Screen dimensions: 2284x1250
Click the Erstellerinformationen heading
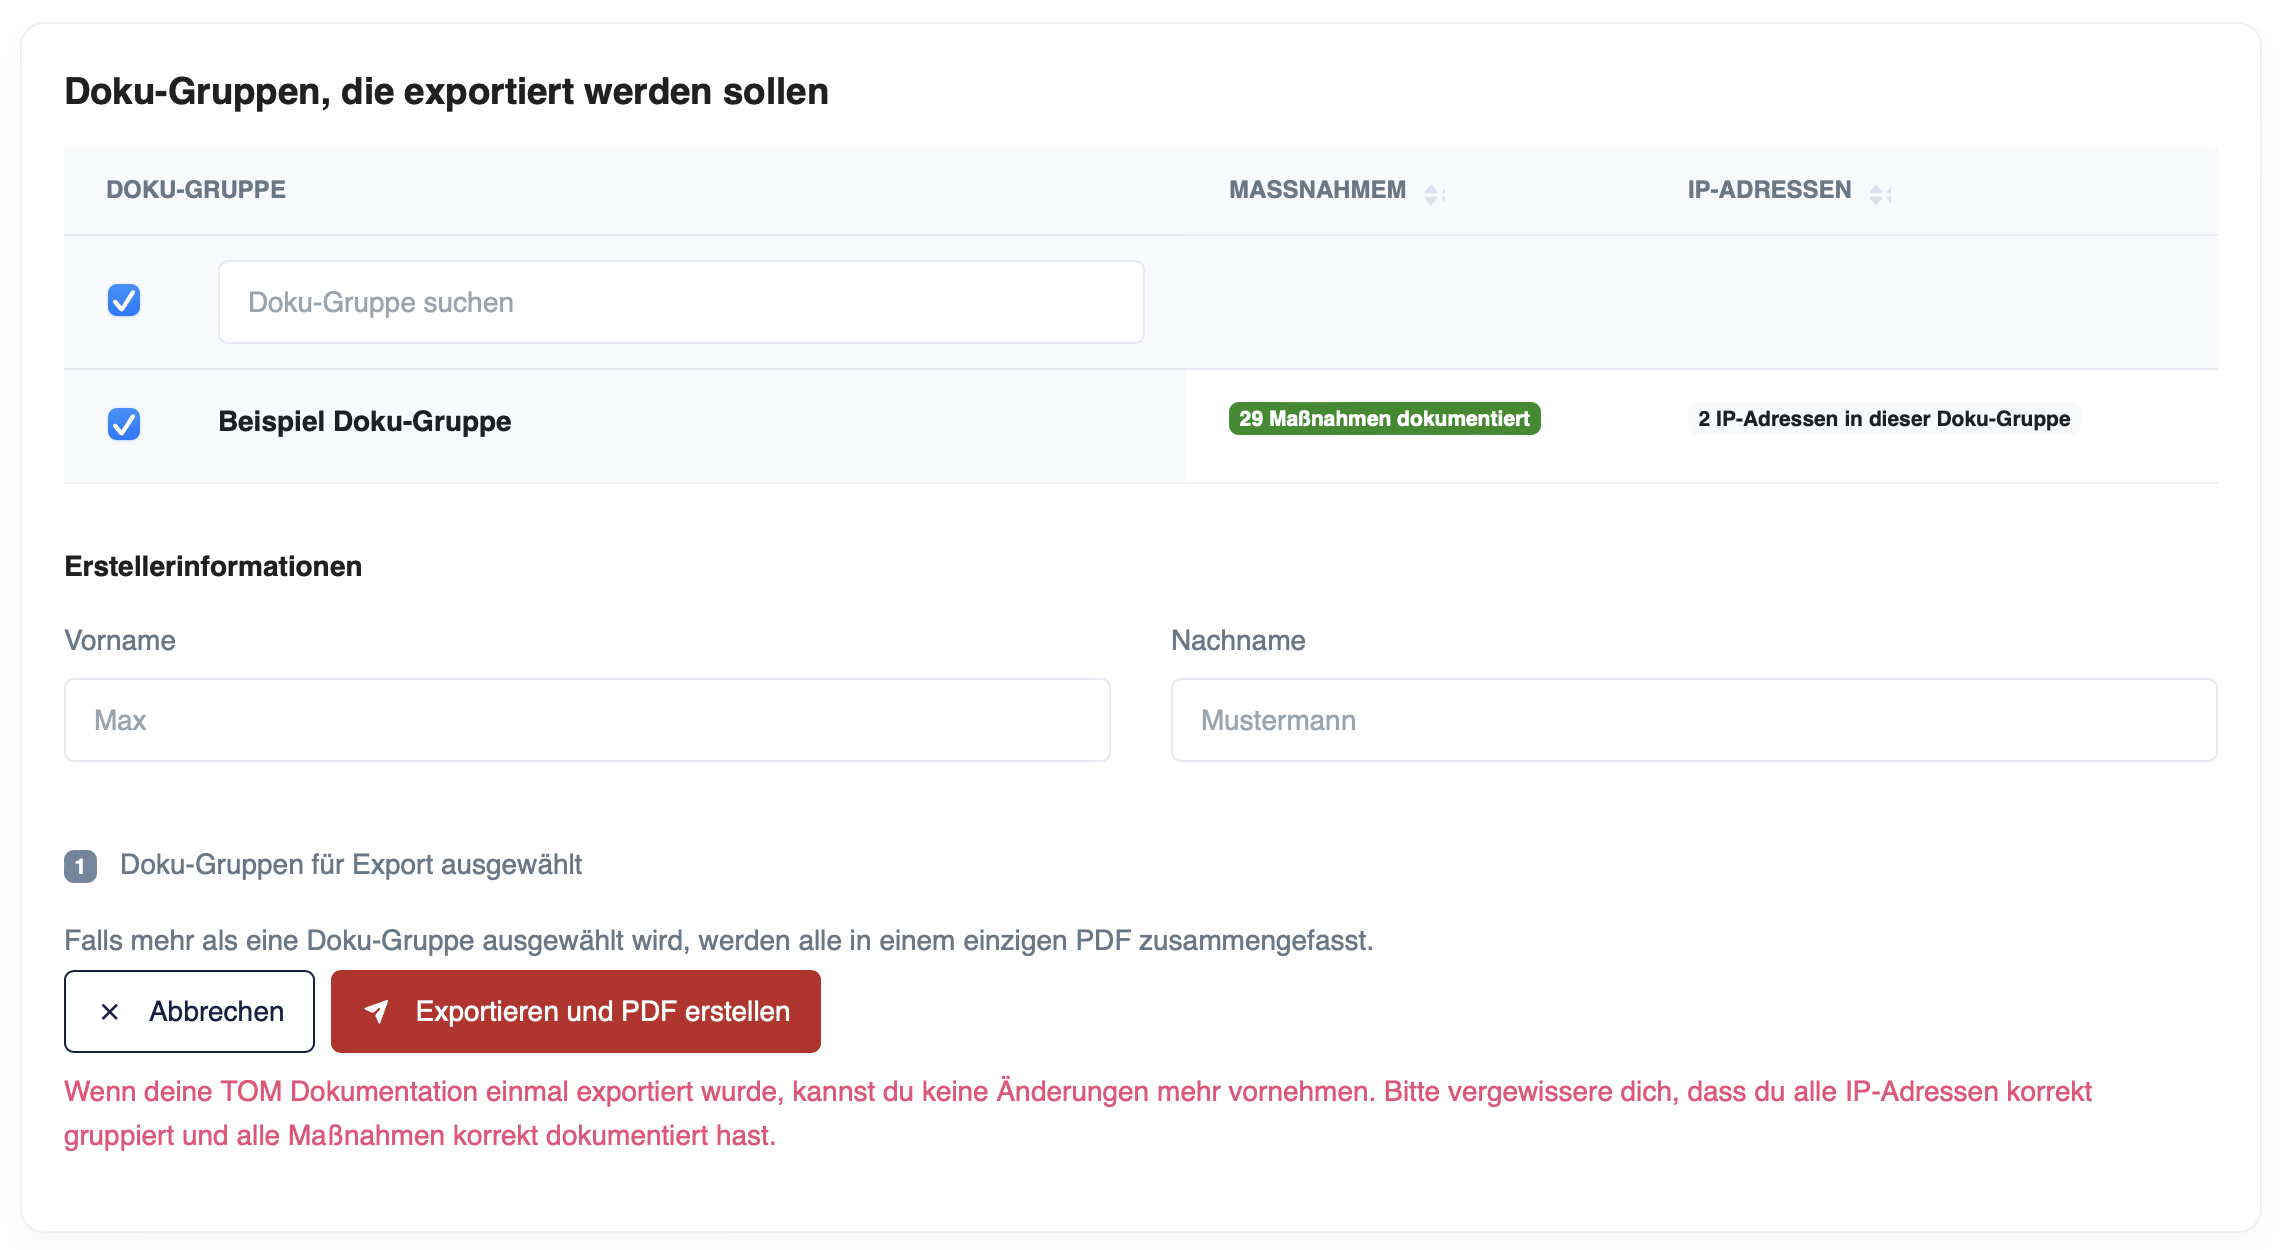[x=213, y=566]
